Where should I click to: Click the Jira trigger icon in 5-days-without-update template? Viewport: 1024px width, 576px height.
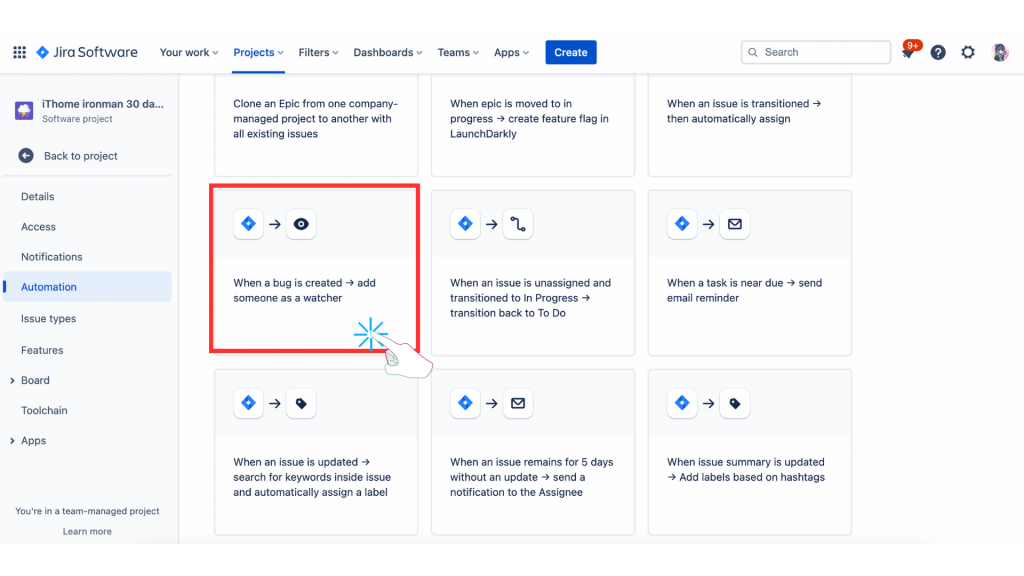pos(465,403)
